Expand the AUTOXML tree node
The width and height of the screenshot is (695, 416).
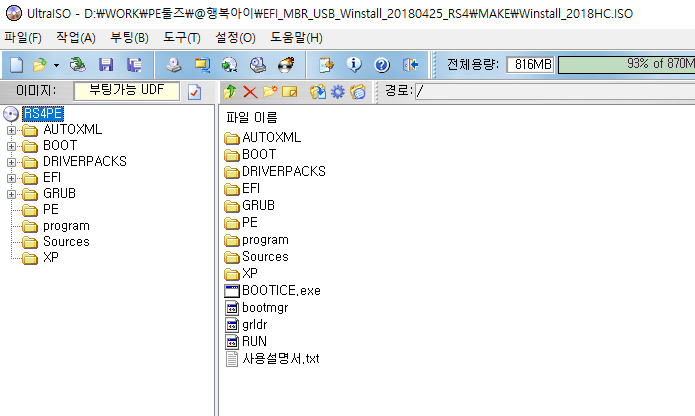pyautogui.click(x=12, y=130)
